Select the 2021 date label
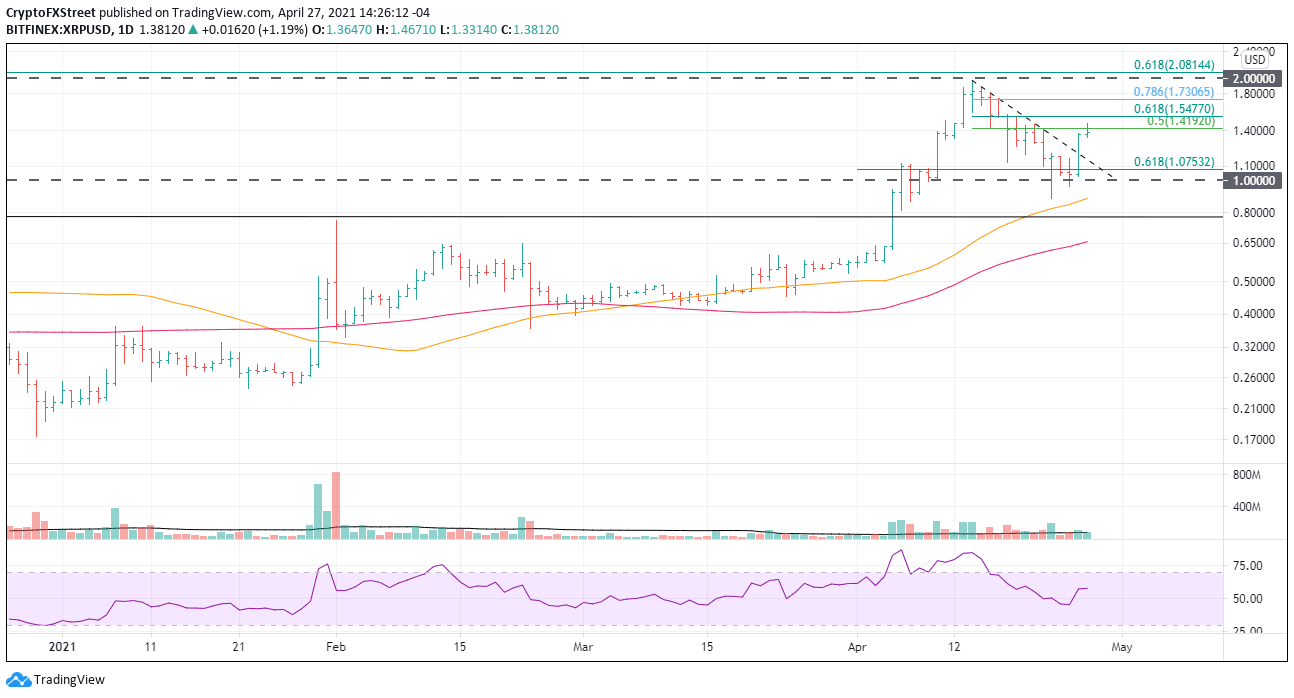This screenshot has width=1294, height=698. [62, 647]
